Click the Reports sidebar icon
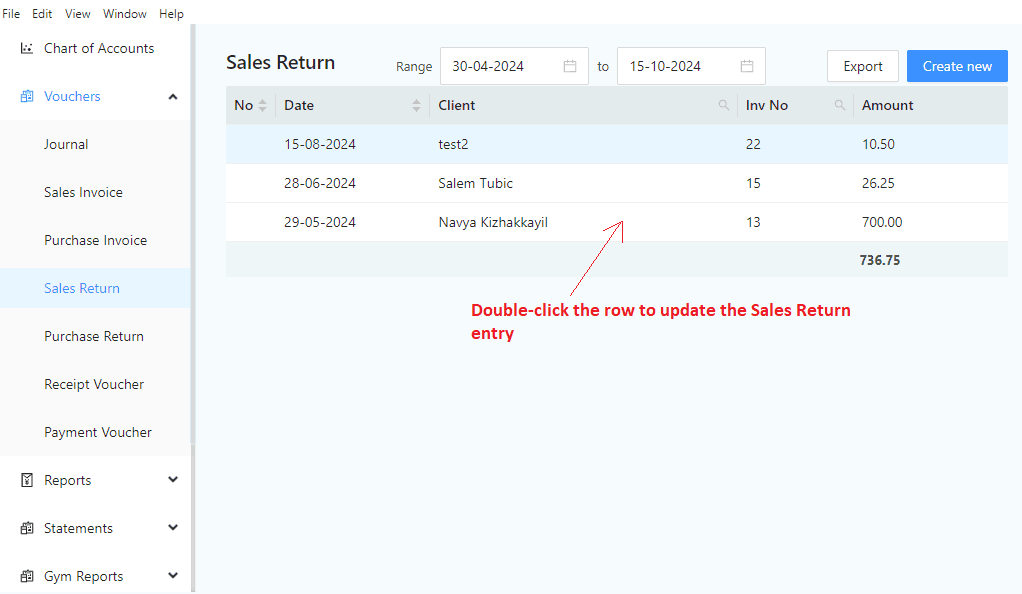The image size is (1022, 594). pos(27,481)
